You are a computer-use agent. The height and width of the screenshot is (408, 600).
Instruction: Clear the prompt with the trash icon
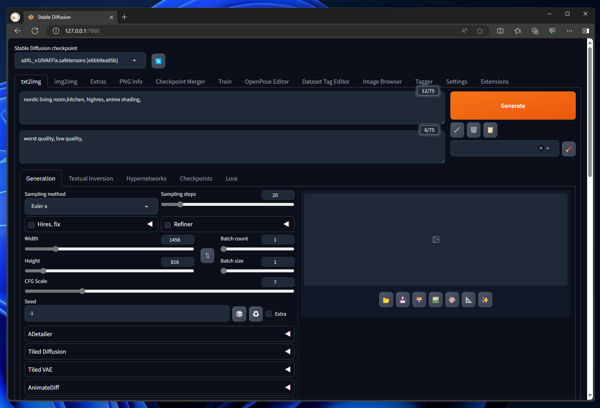tap(473, 130)
